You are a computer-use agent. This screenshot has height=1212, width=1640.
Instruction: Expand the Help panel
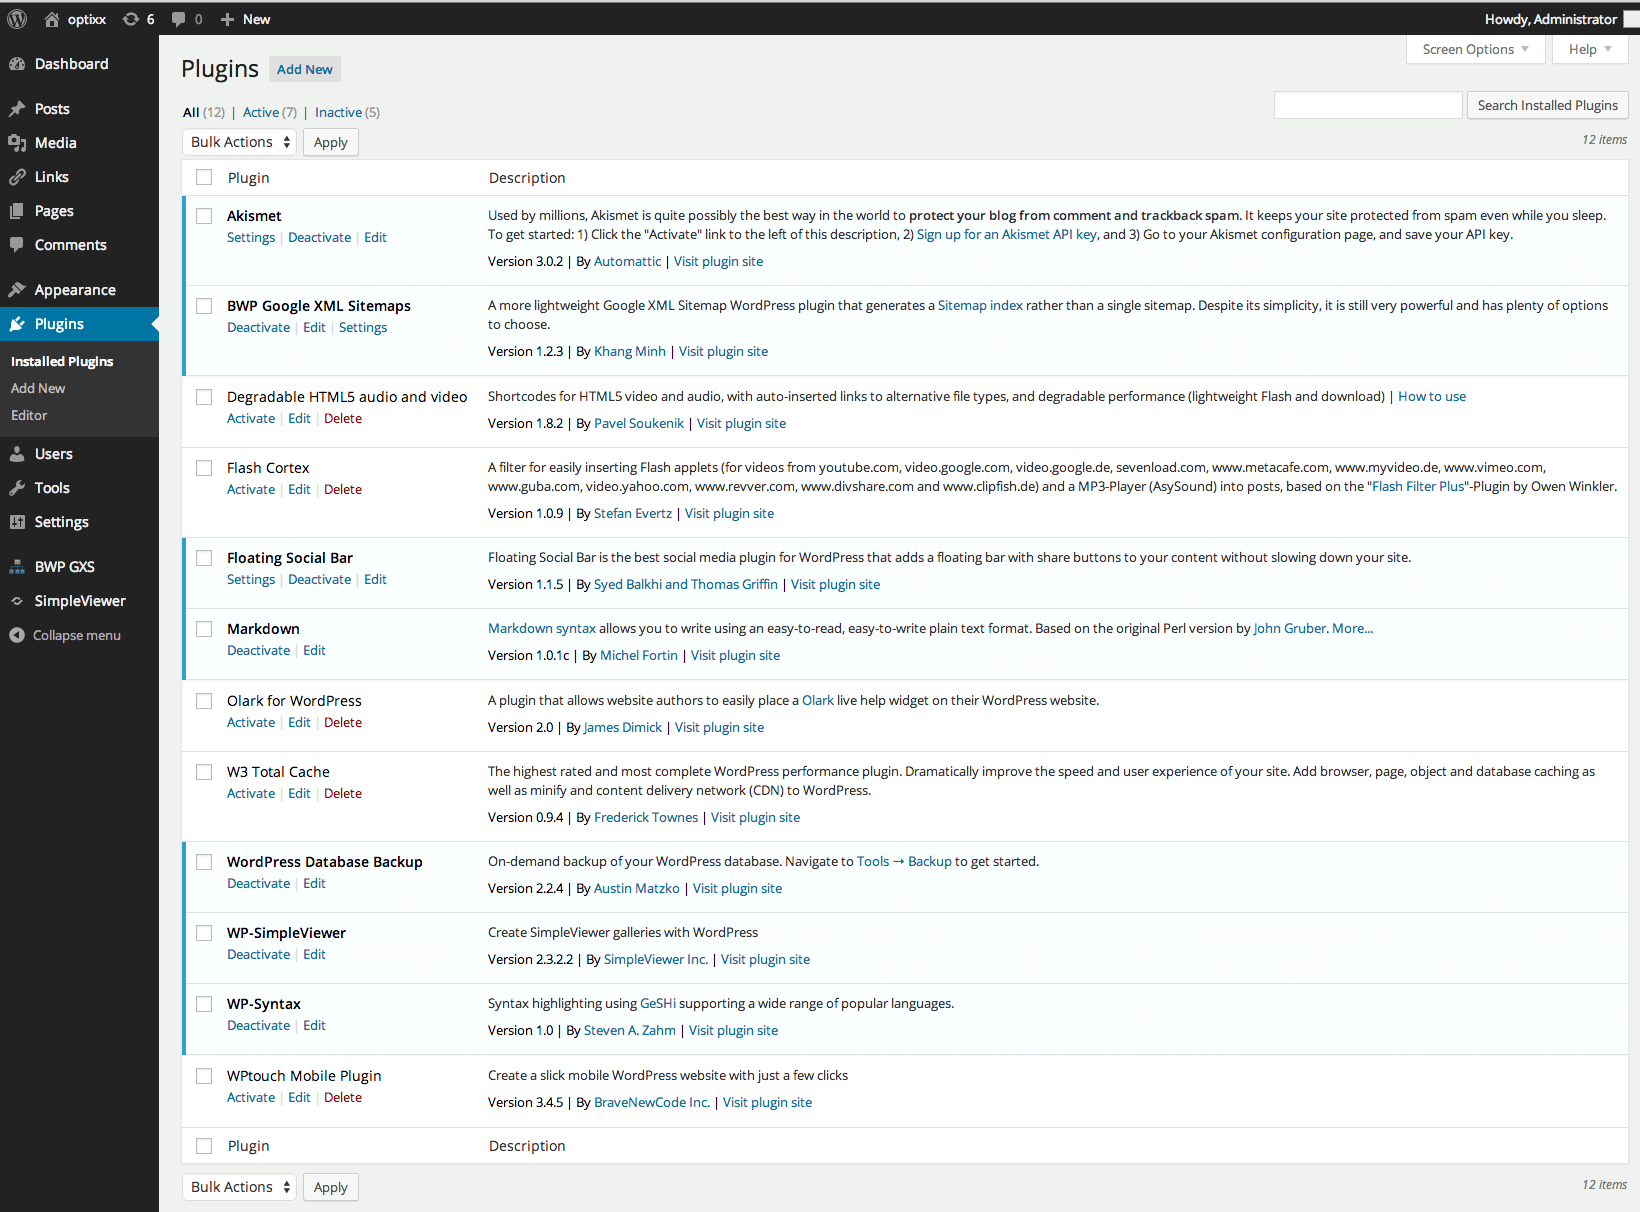coord(1590,49)
